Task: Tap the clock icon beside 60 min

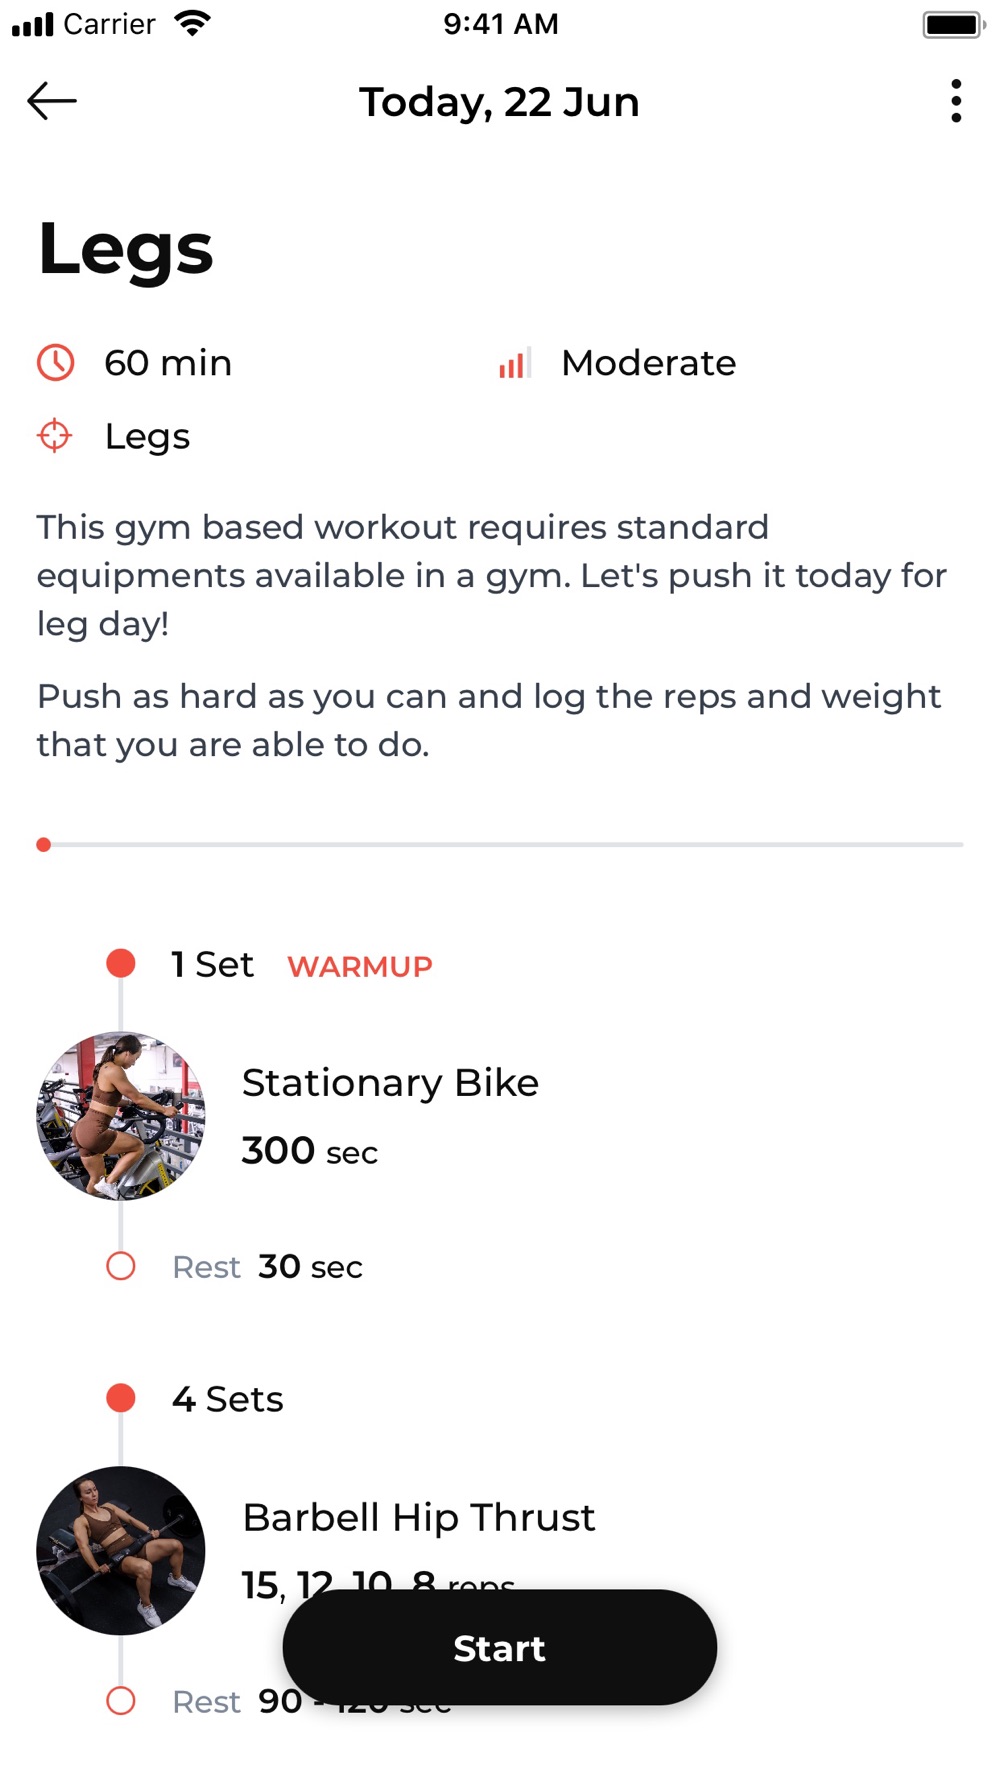Action: click(56, 362)
